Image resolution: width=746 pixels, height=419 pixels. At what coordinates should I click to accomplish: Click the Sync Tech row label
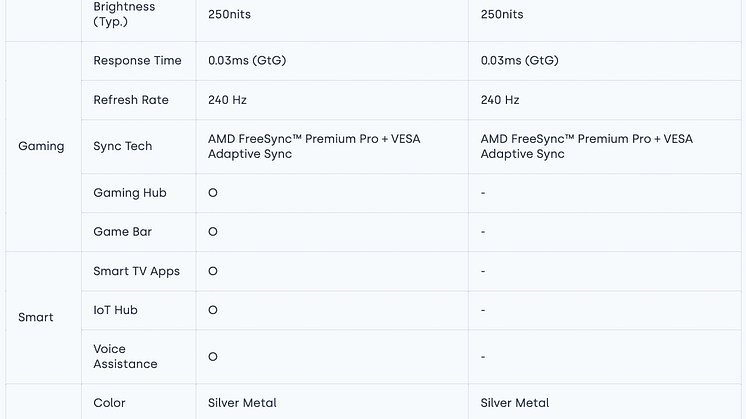123,146
